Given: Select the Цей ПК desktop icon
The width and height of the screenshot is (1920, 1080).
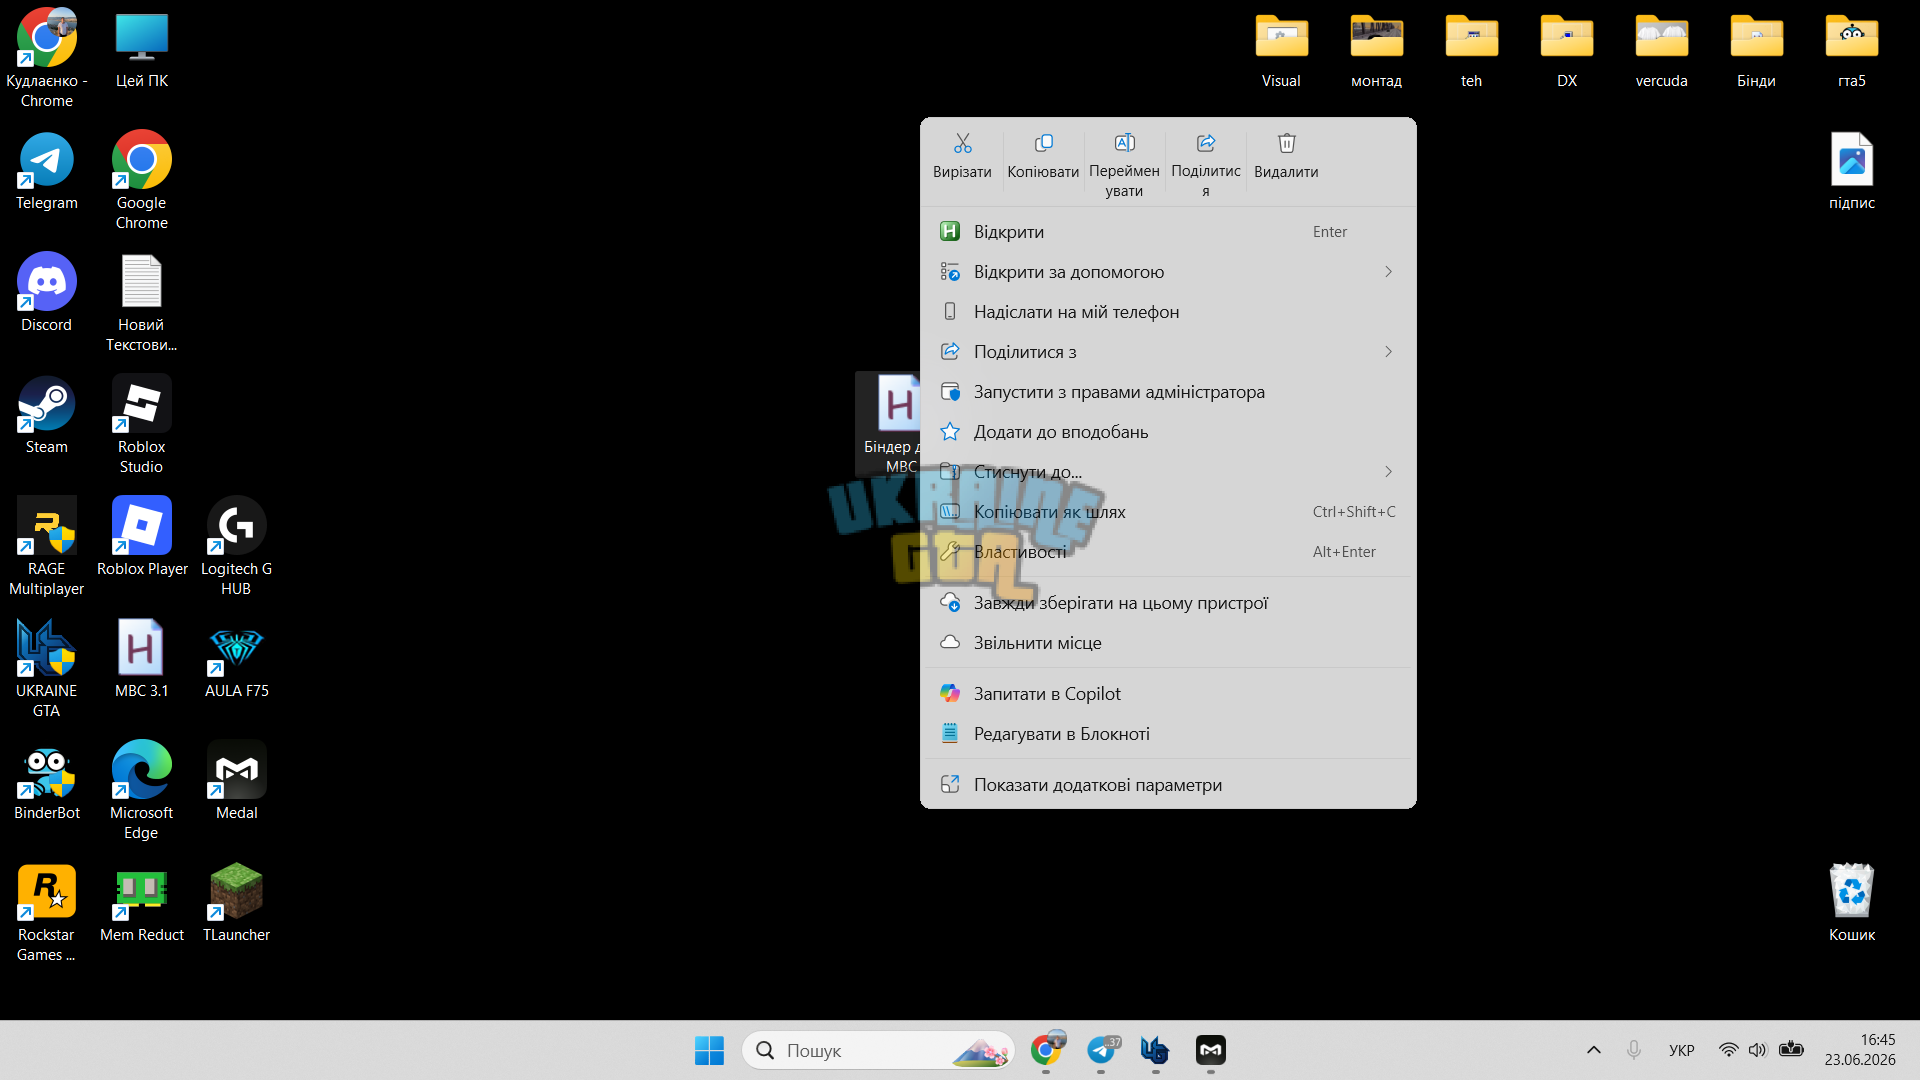Looking at the screenshot, I should 142,50.
